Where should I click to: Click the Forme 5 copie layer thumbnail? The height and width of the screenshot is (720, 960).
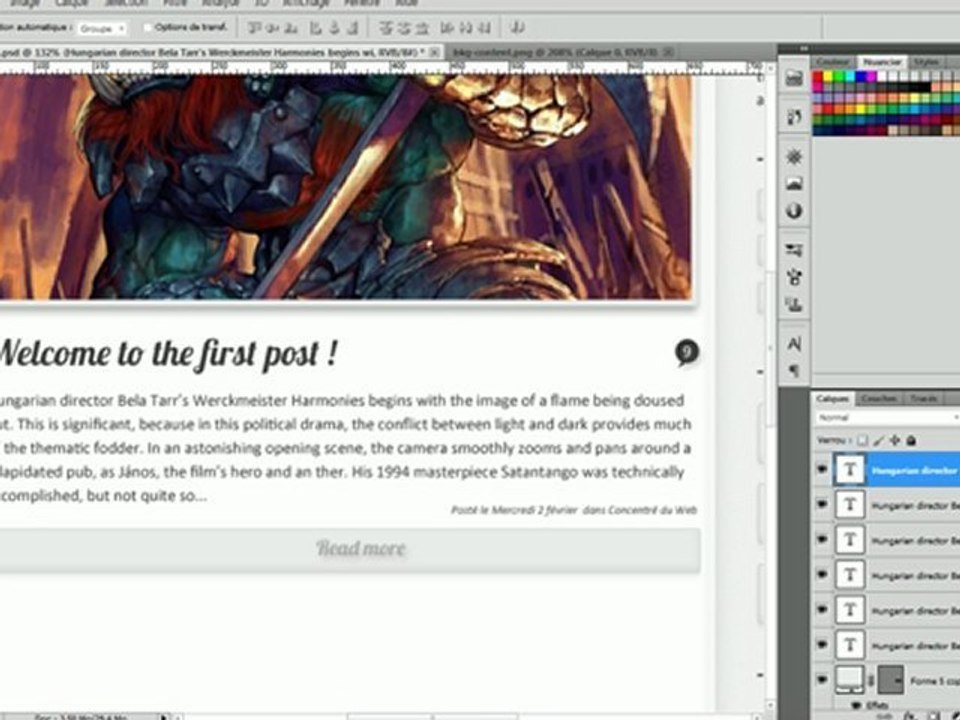(x=849, y=680)
